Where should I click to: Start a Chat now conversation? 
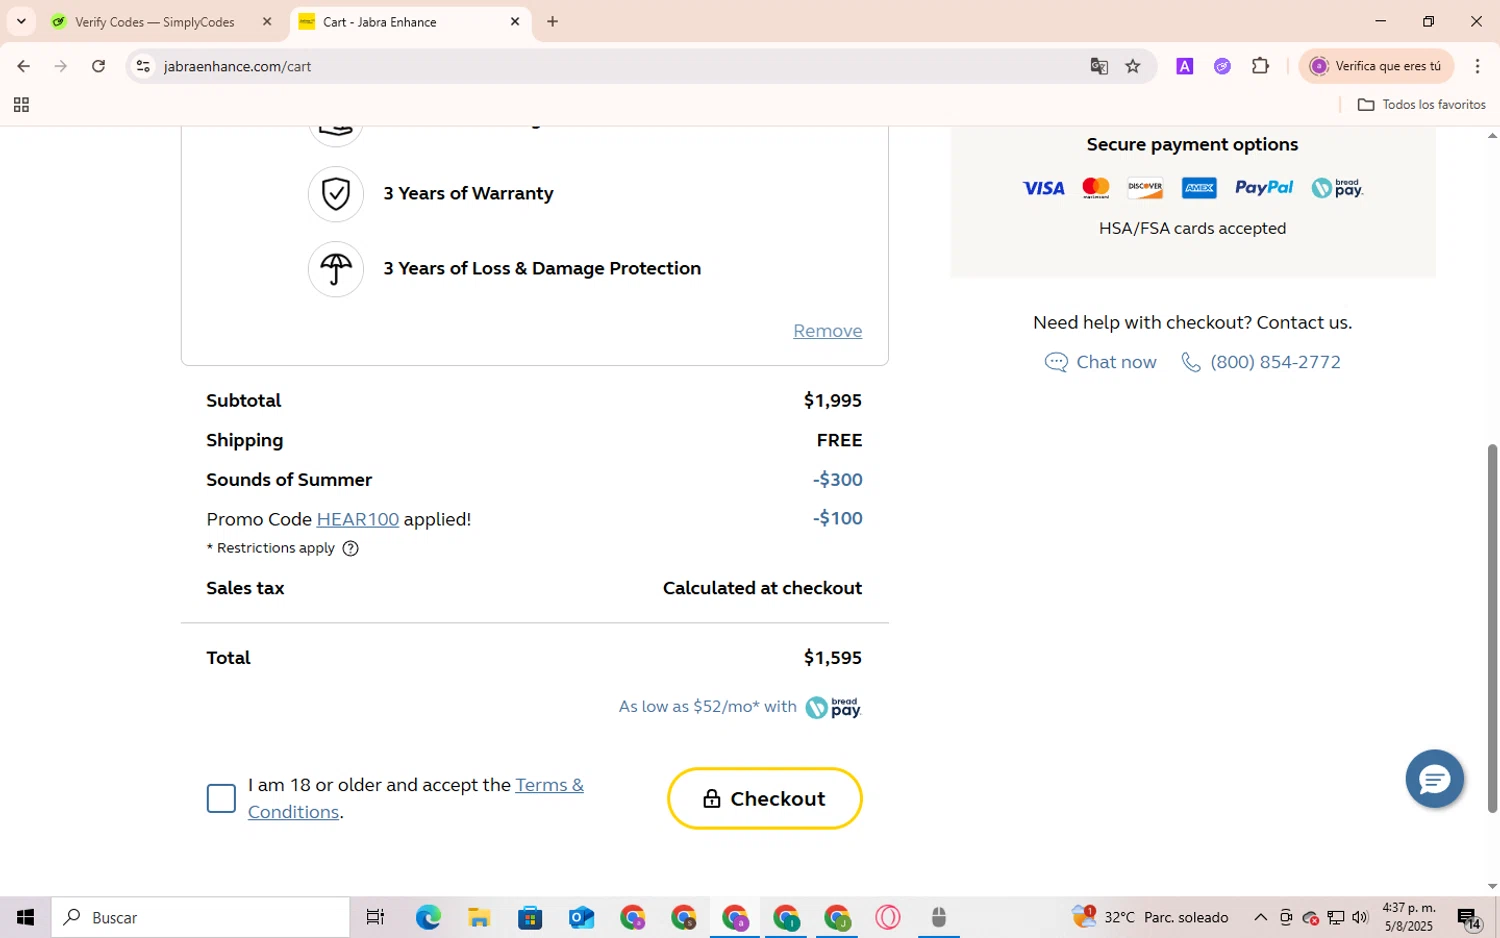[x=1100, y=362]
